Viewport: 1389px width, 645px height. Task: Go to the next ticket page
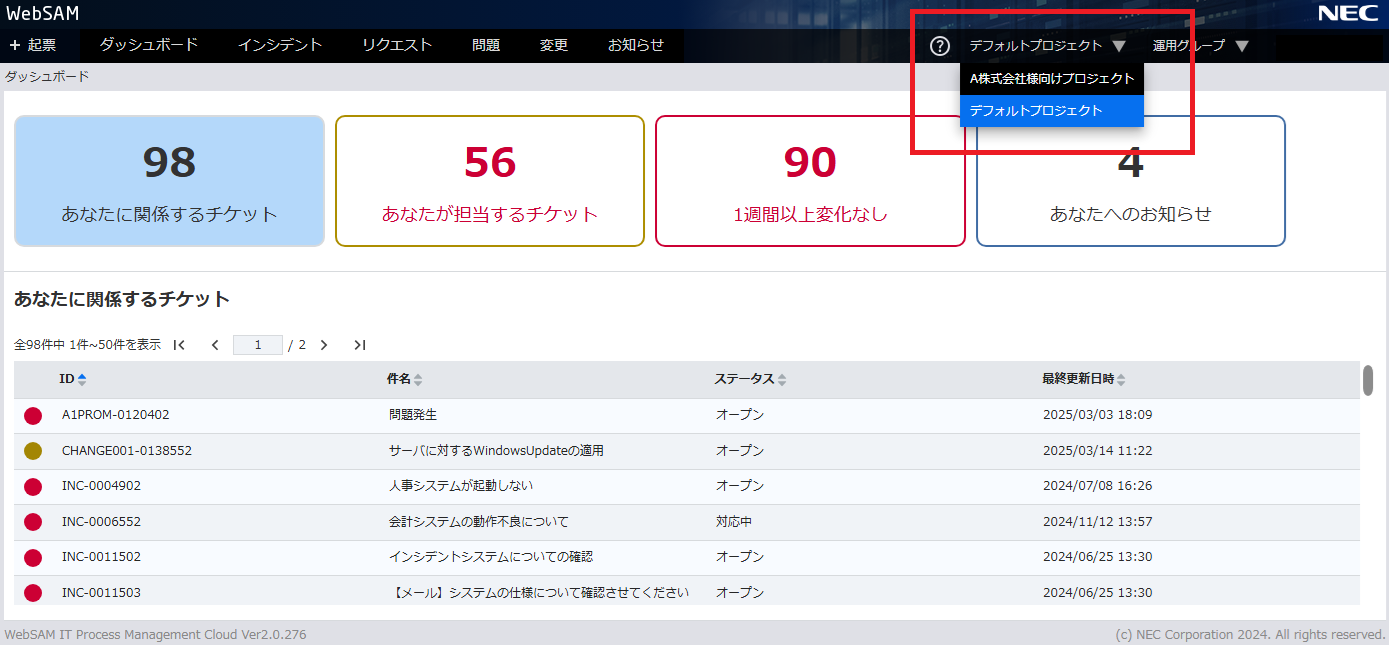324,345
